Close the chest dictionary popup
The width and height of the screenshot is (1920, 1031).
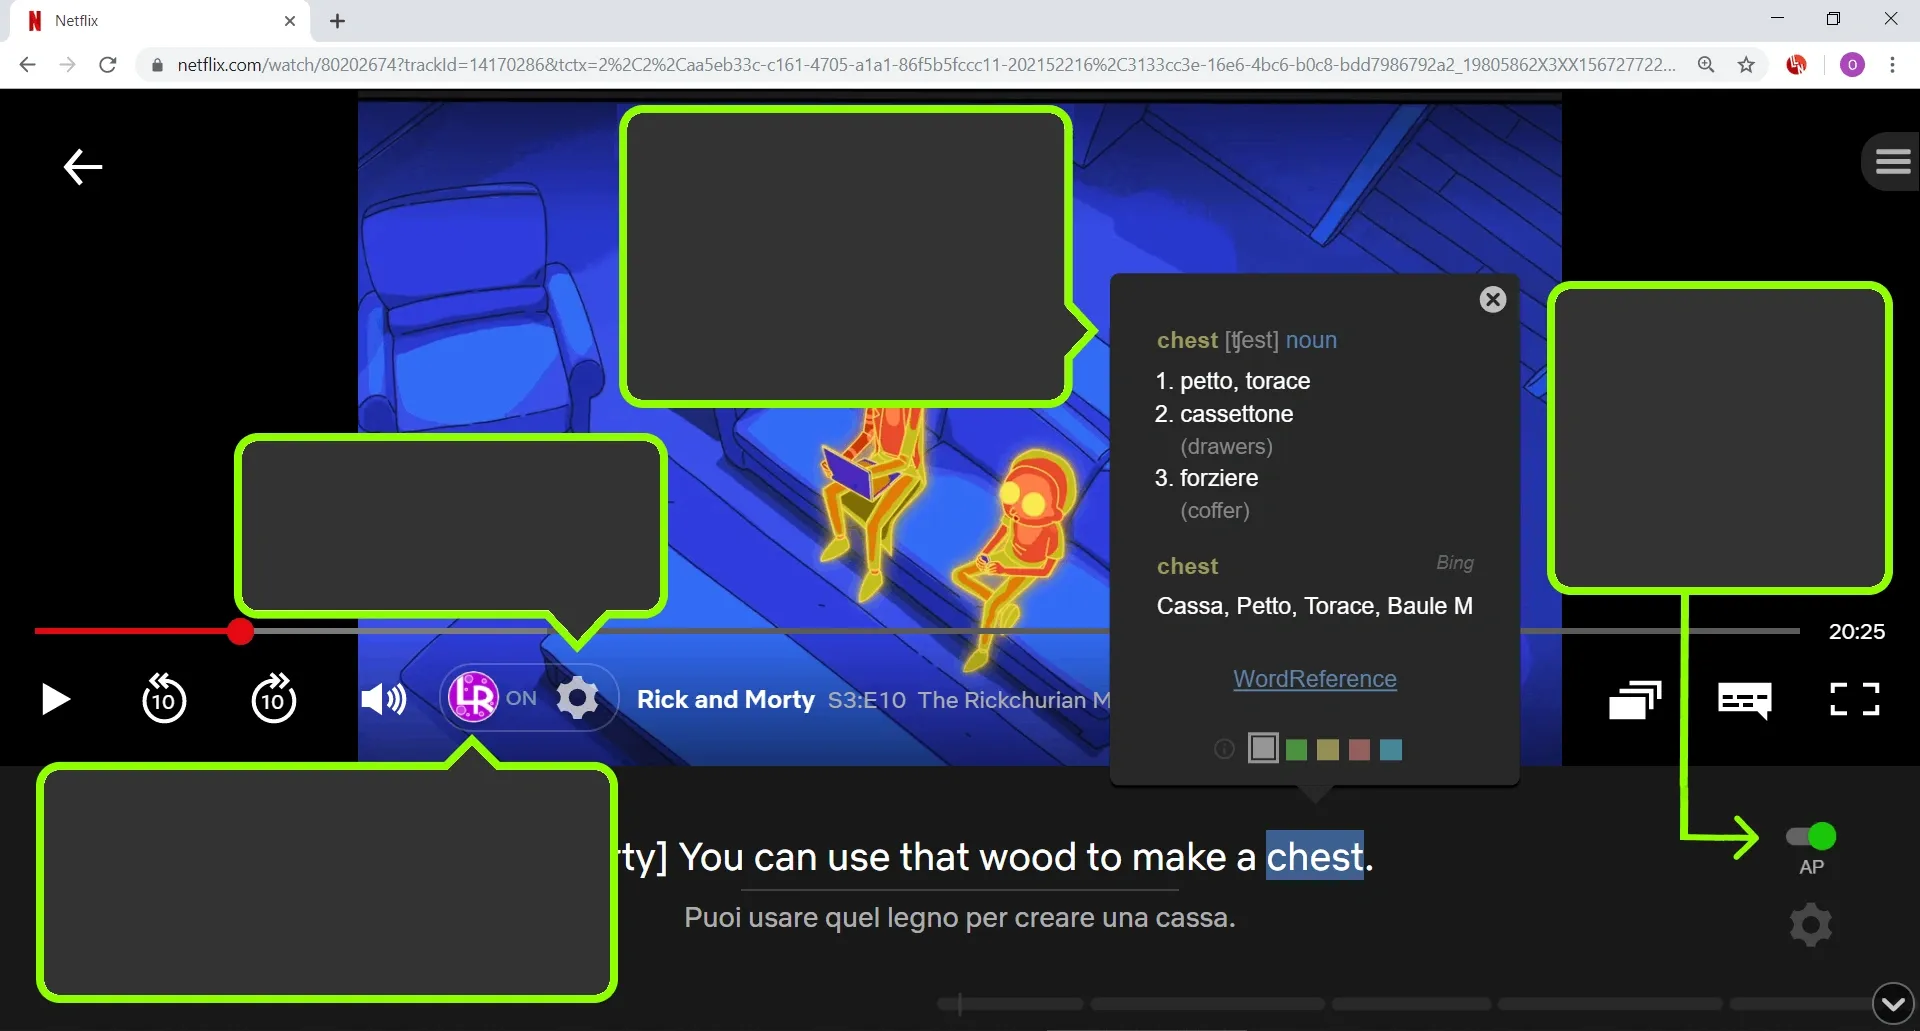1492,300
